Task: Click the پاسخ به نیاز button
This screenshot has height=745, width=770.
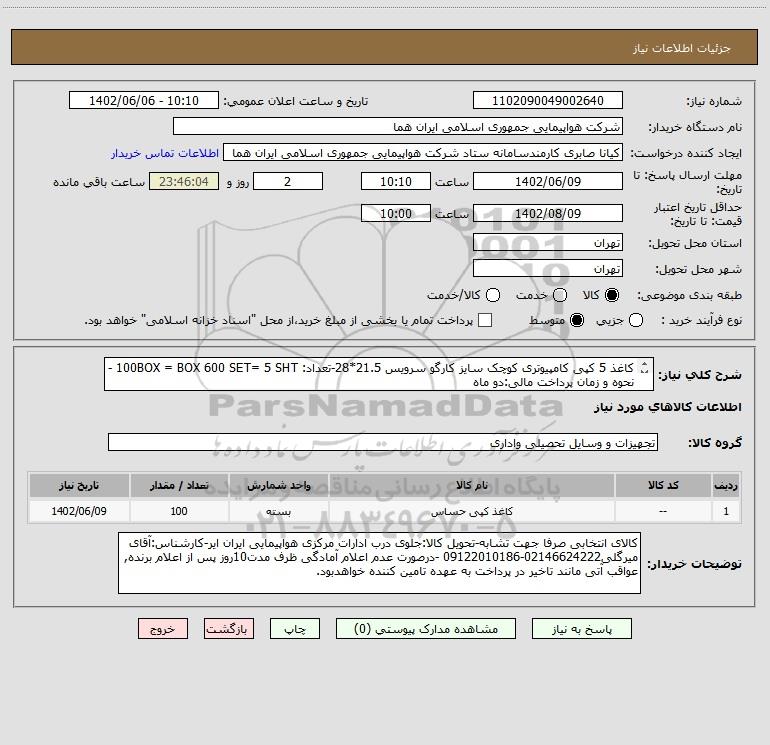Action: coord(581,629)
